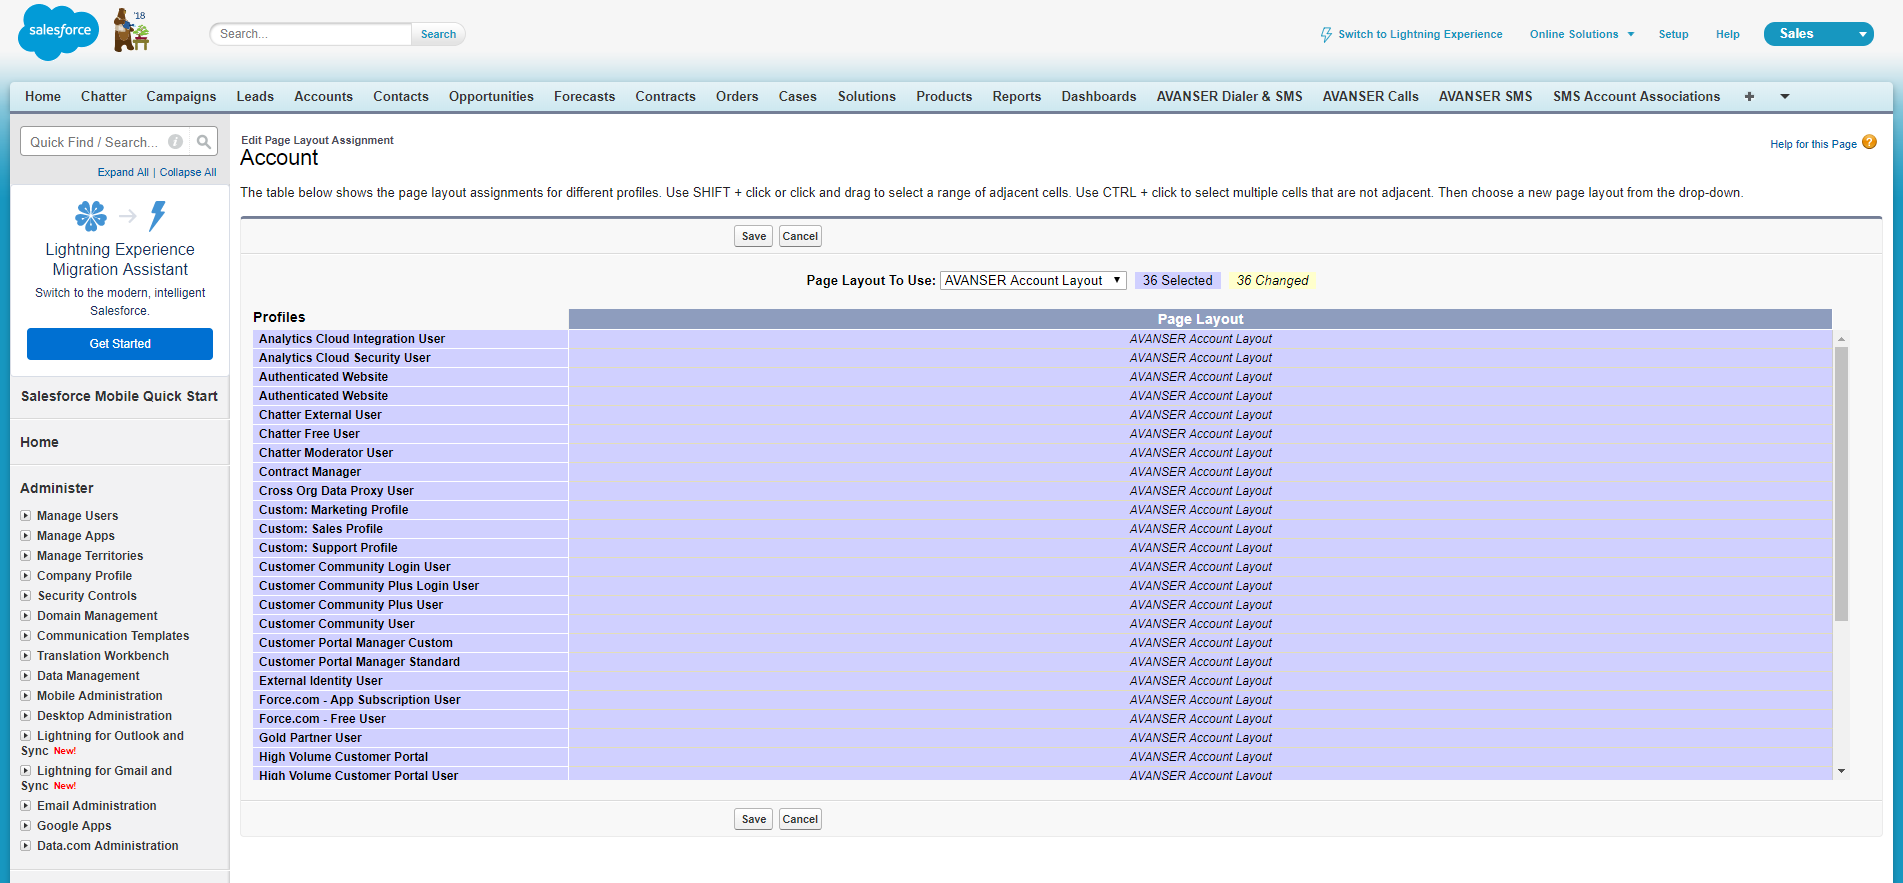Image resolution: width=1903 pixels, height=883 pixels.
Task: Click the header search input field
Action: pos(311,34)
